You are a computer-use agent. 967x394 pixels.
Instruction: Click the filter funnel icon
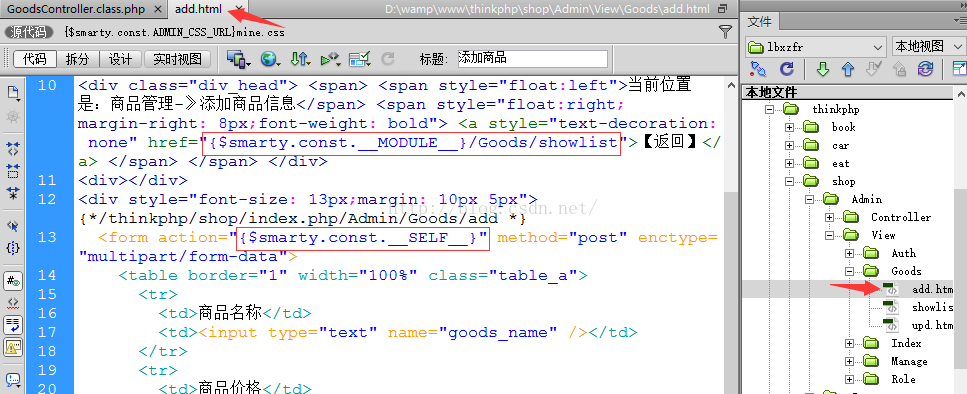pyautogui.click(x=726, y=31)
